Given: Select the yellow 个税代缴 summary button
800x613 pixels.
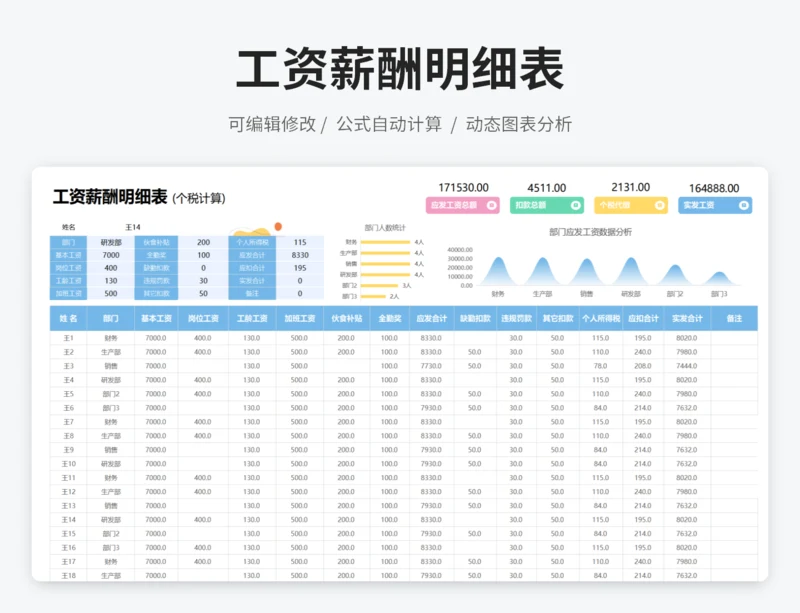Looking at the screenshot, I should point(631,205).
